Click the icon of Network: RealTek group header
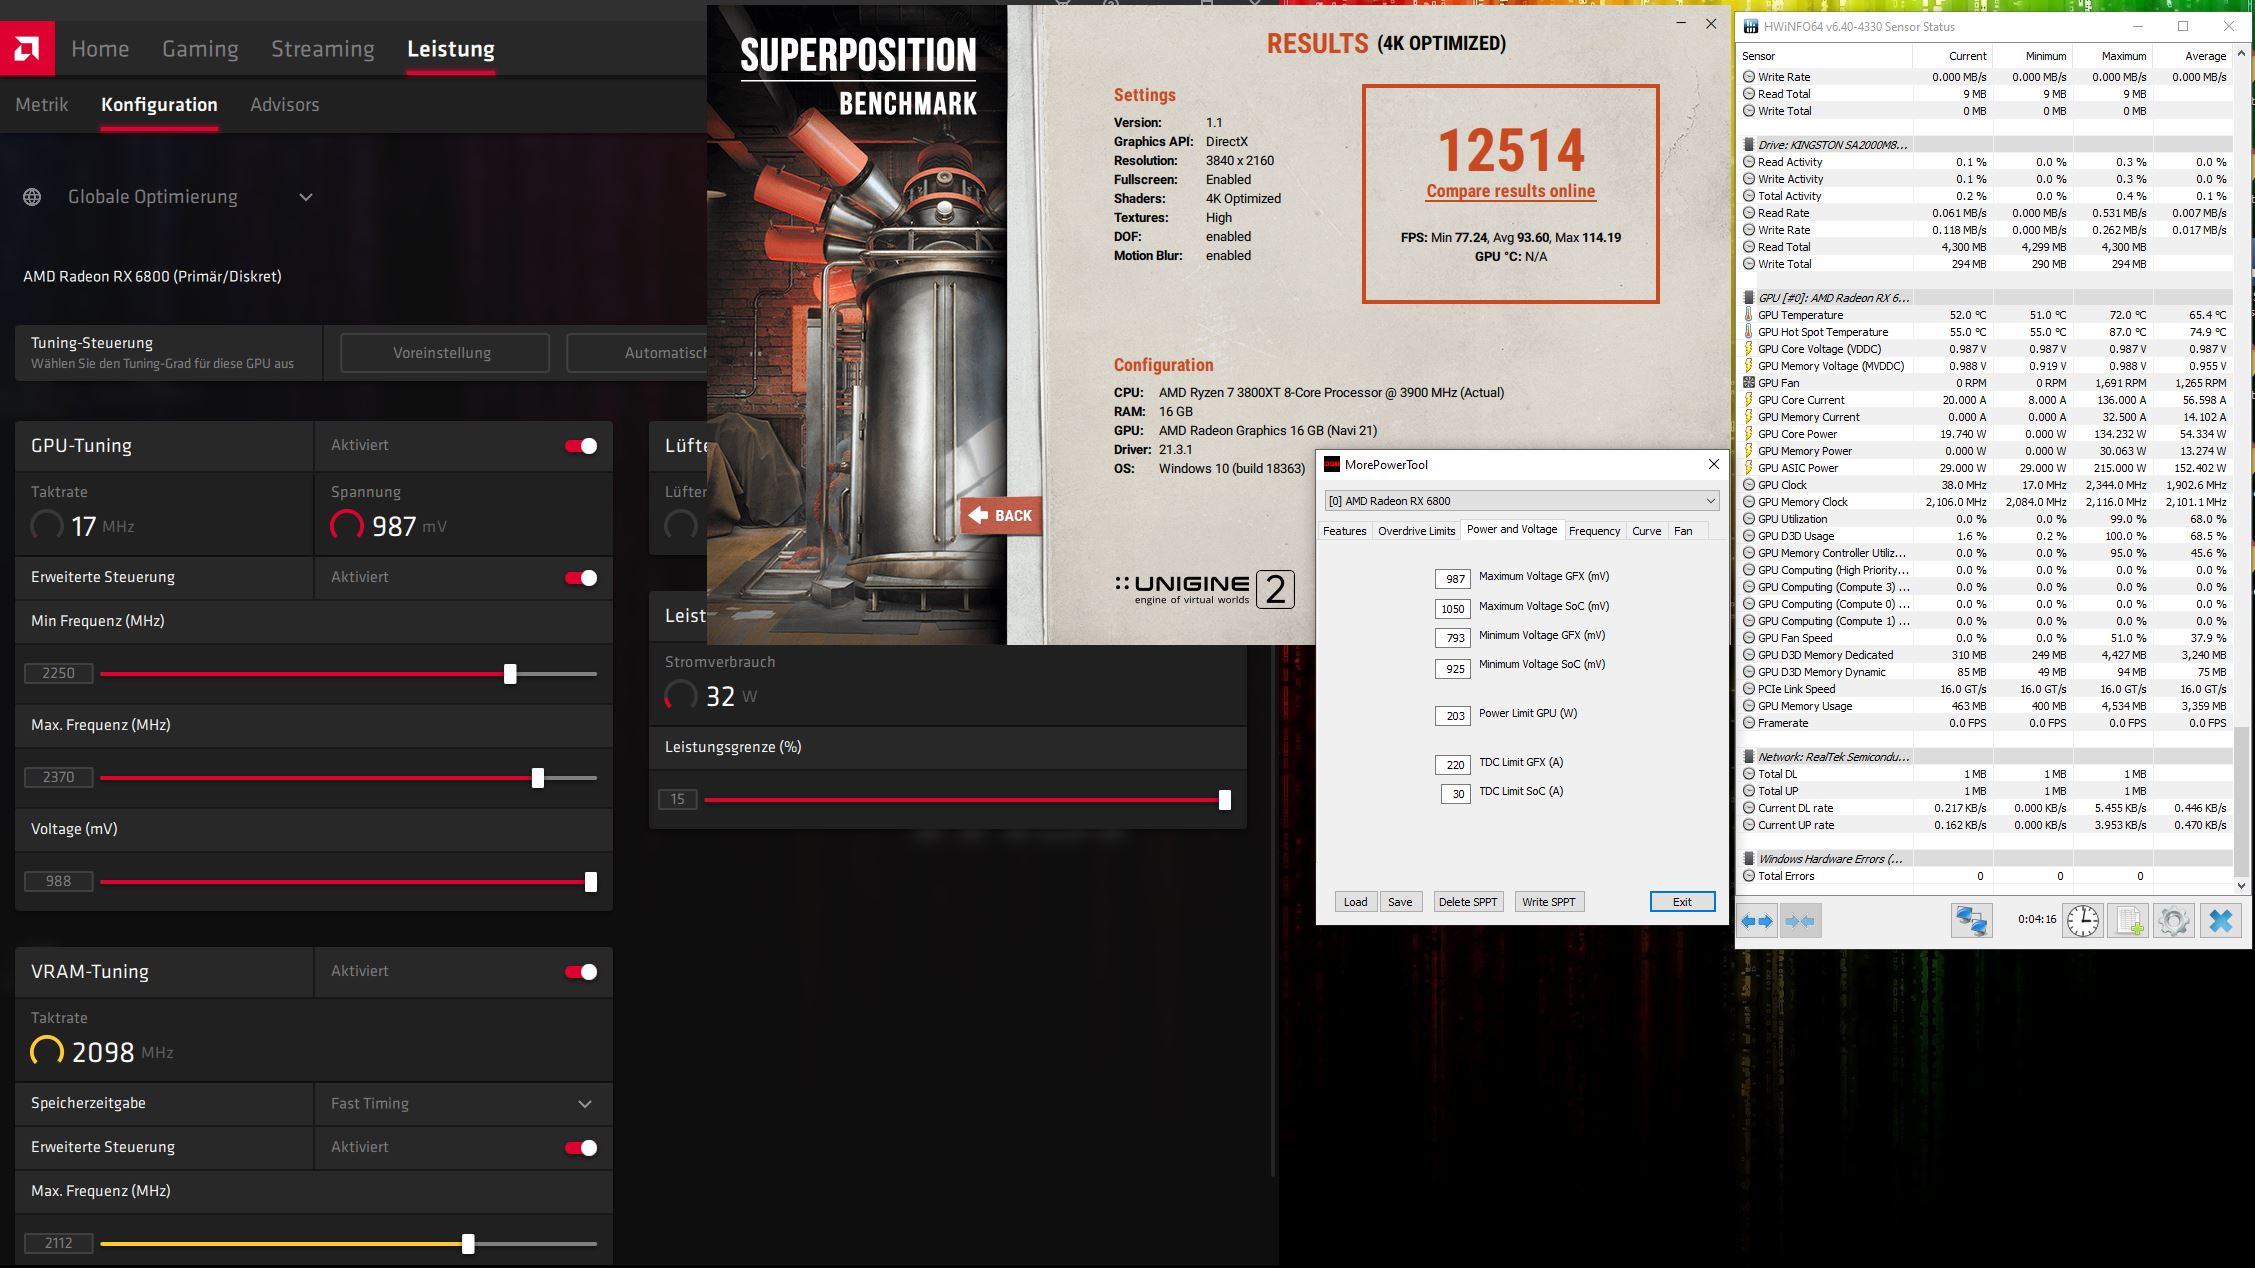The image size is (2255, 1268). click(x=1749, y=757)
